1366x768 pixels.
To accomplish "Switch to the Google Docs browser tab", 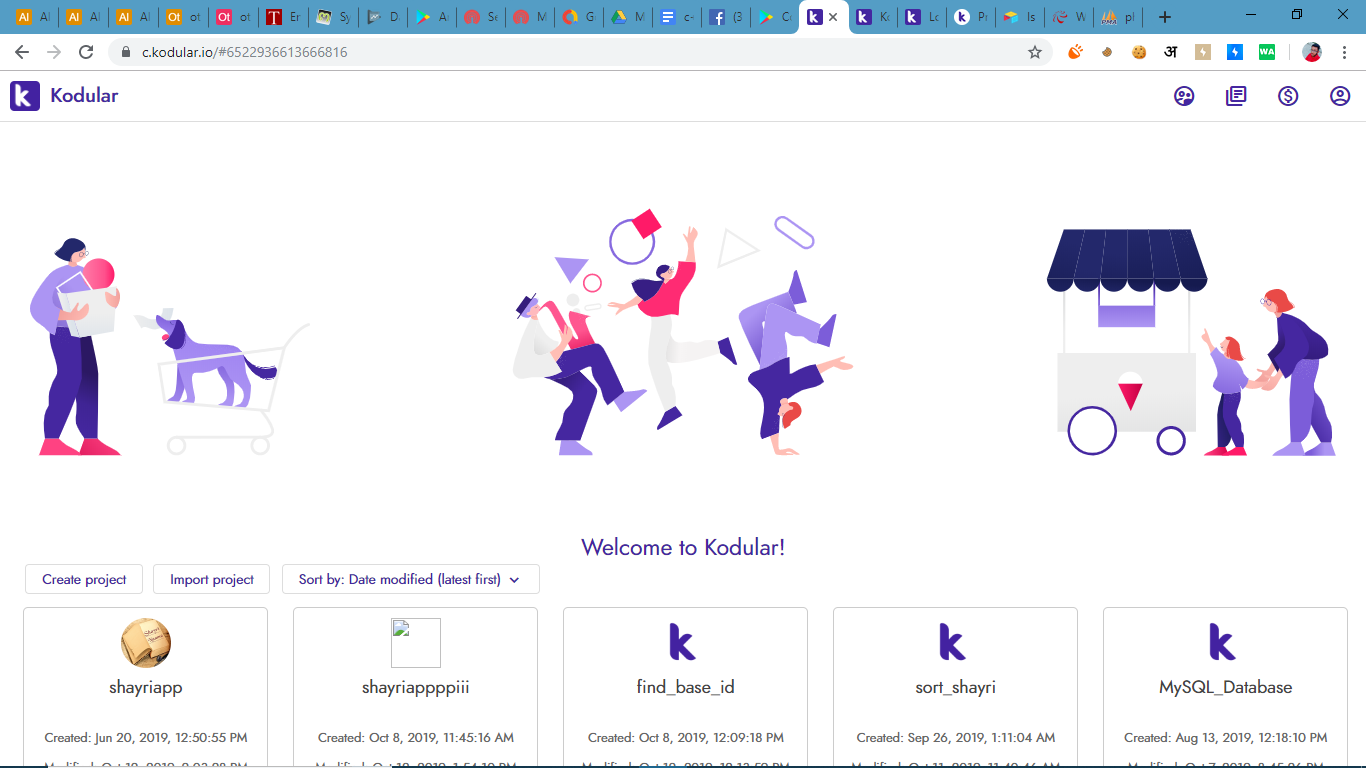I will [x=678, y=17].
